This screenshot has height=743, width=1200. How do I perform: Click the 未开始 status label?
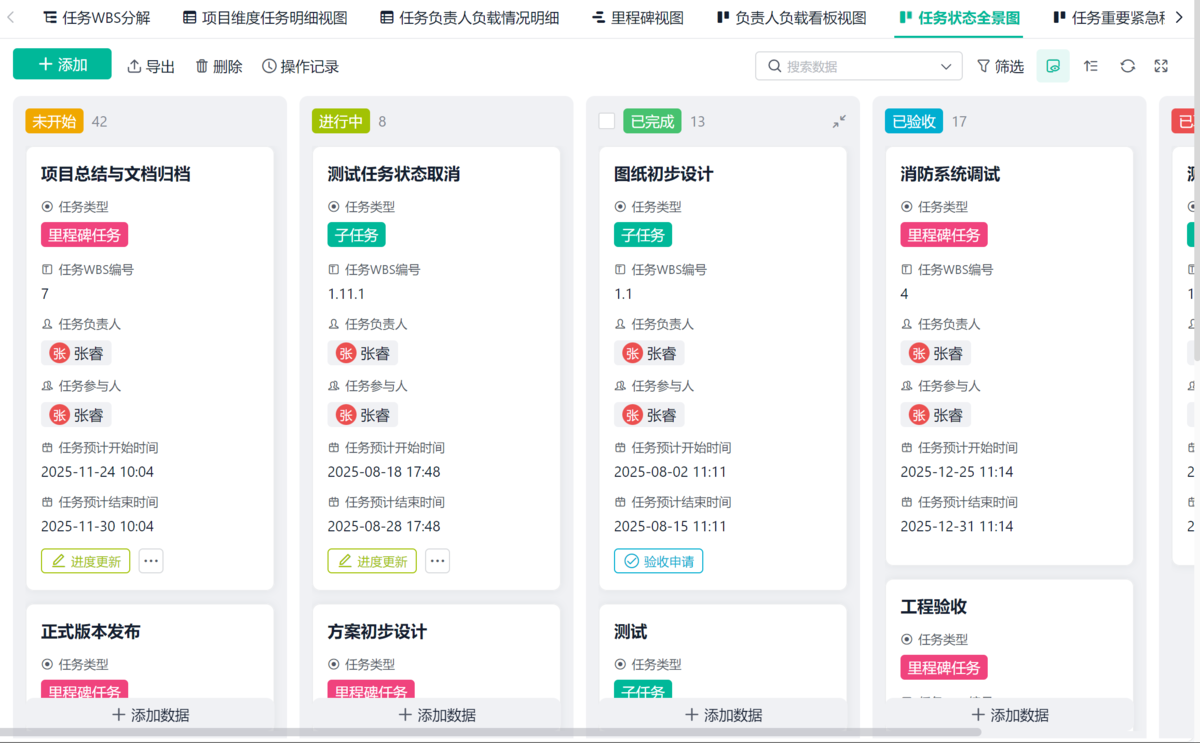click(x=54, y=121)
